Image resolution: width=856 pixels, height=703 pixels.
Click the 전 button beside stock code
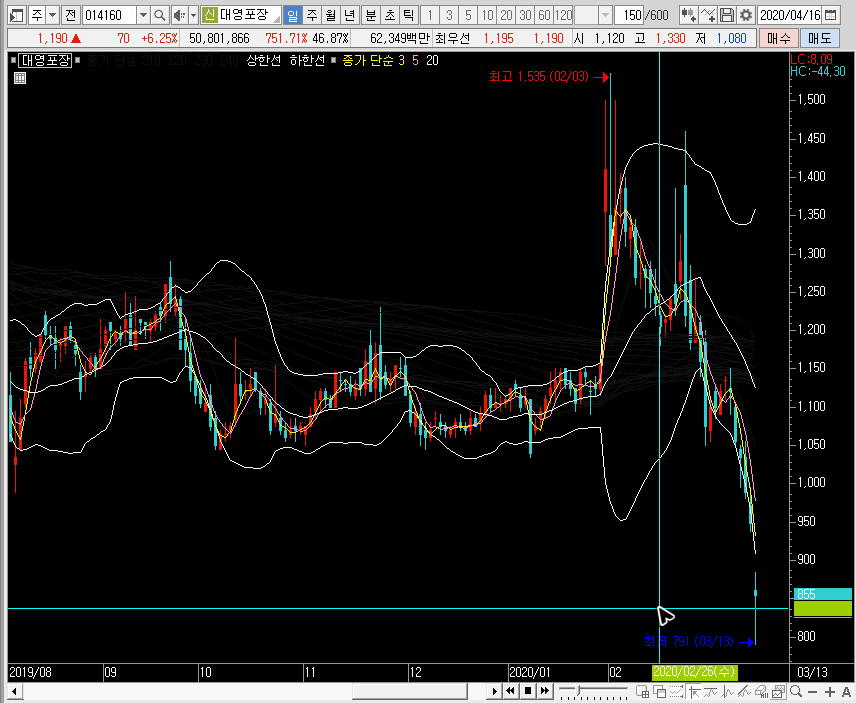click(x=70, y=15)
